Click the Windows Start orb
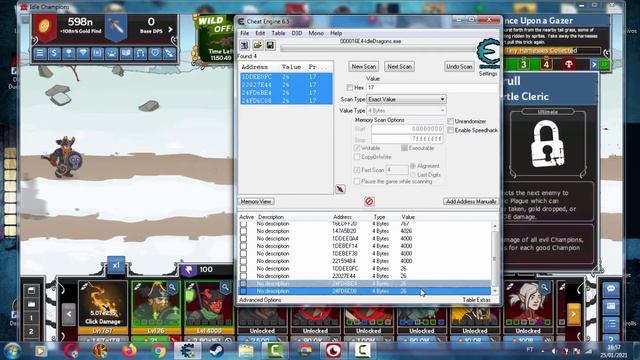Screen dimensions: 640x360 12,351
